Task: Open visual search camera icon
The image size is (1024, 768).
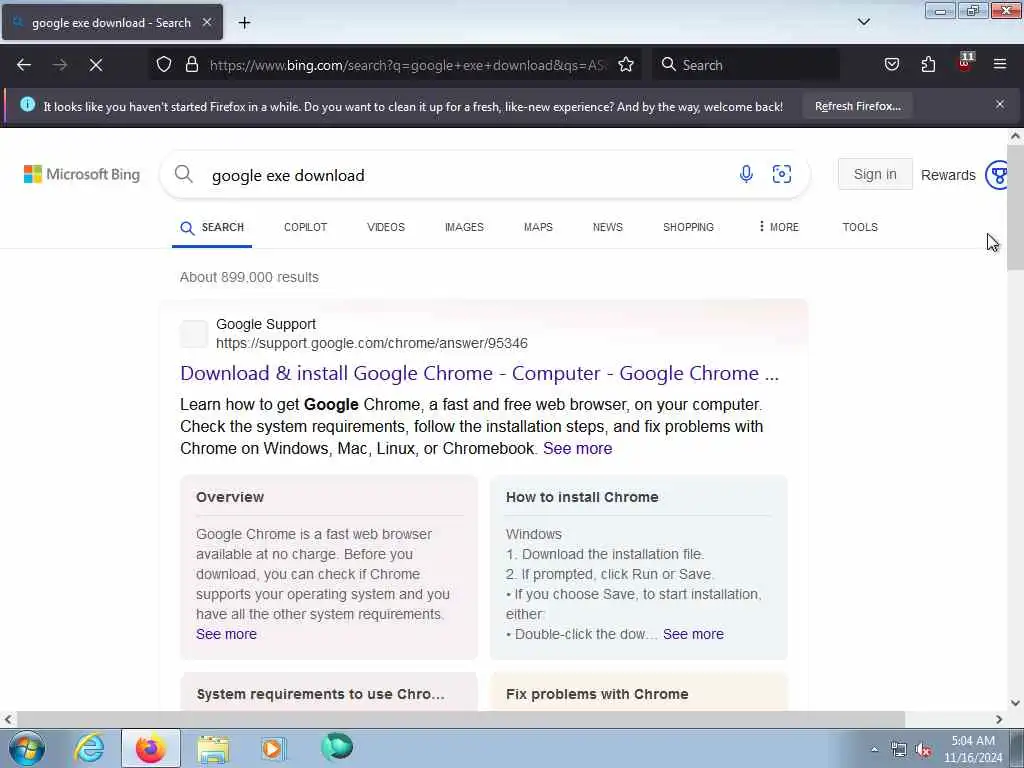Action: pyautogui.click(x=782, y=174)
